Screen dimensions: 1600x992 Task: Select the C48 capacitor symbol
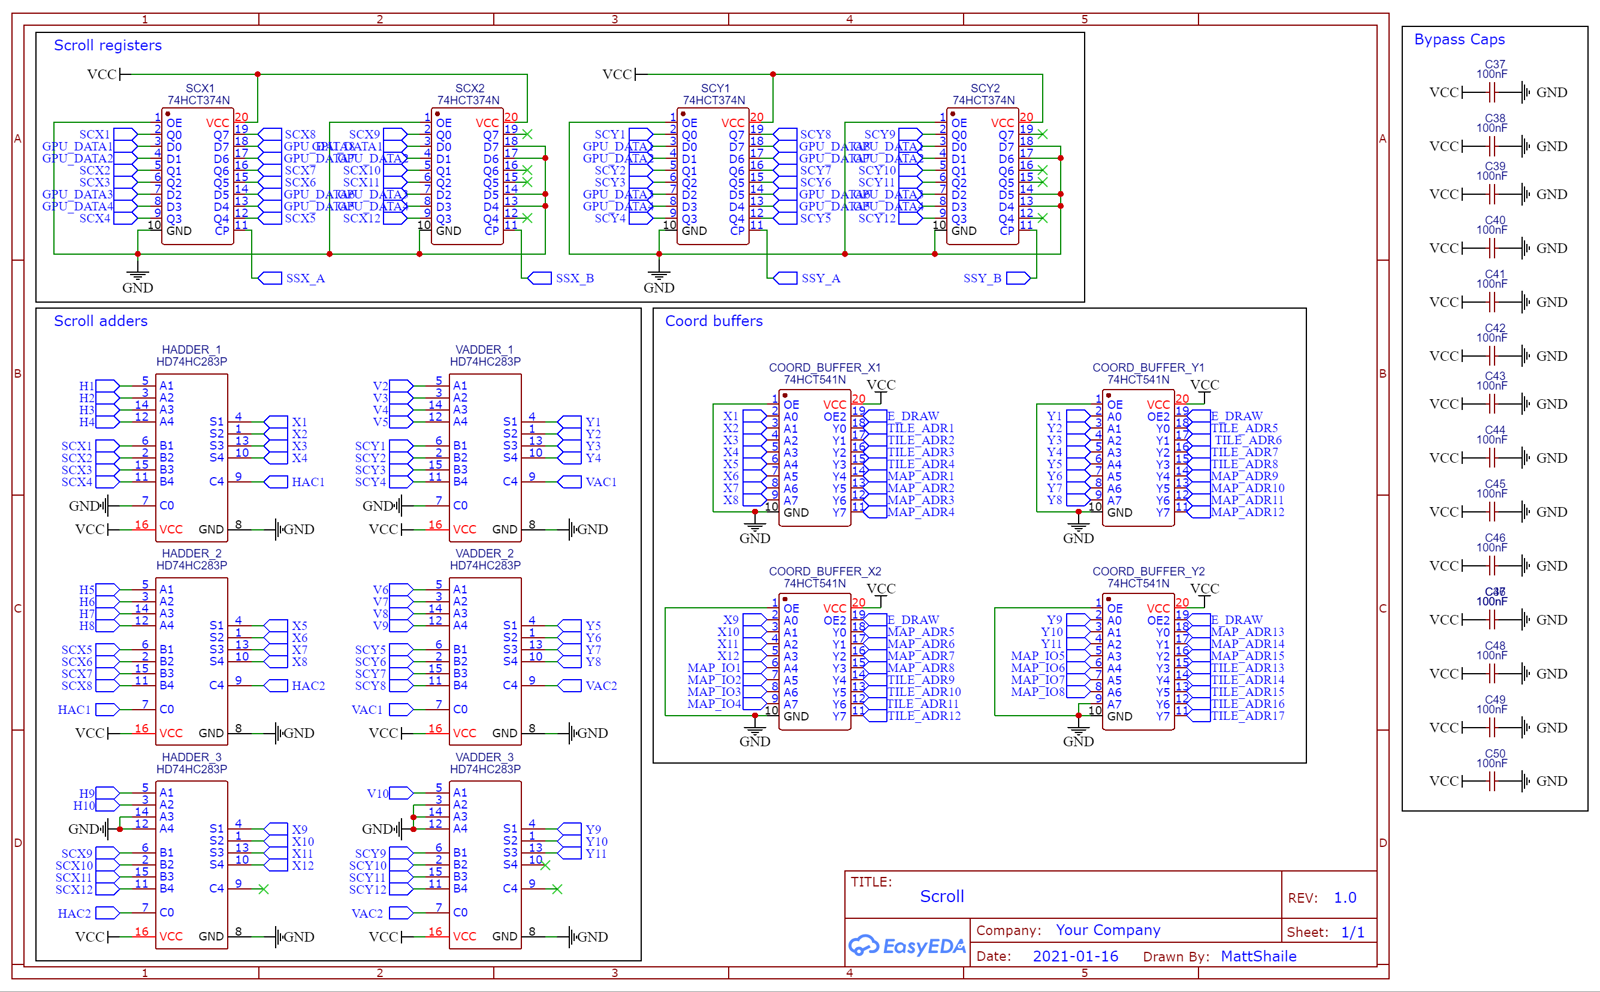point(1492,674)
